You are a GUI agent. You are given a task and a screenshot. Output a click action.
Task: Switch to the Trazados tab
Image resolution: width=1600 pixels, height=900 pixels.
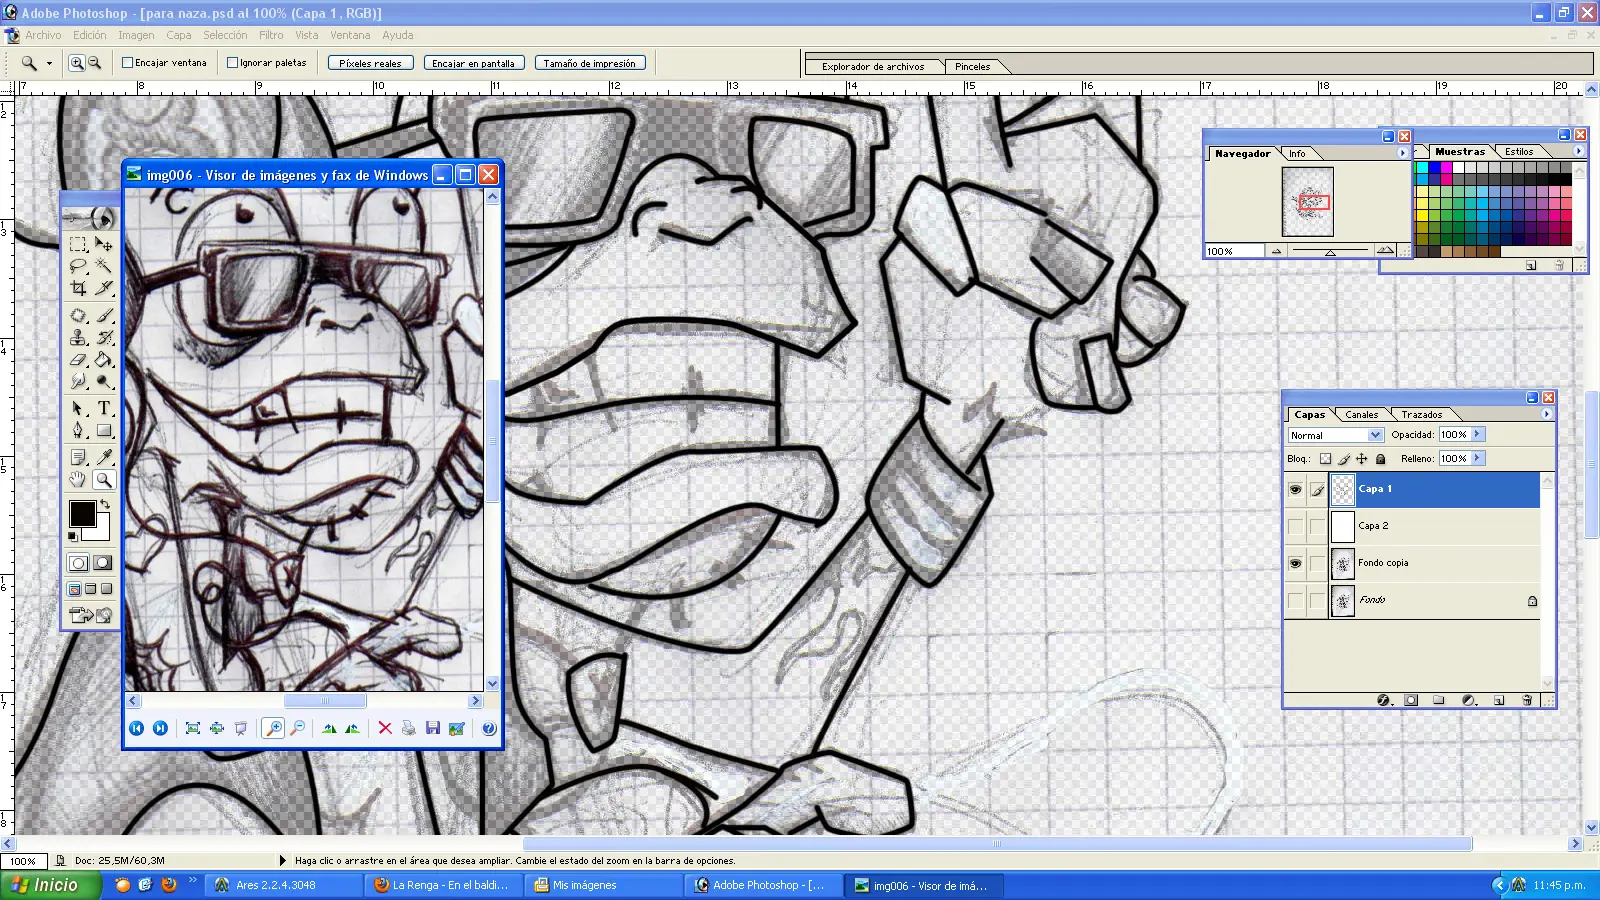point(1421,414)
